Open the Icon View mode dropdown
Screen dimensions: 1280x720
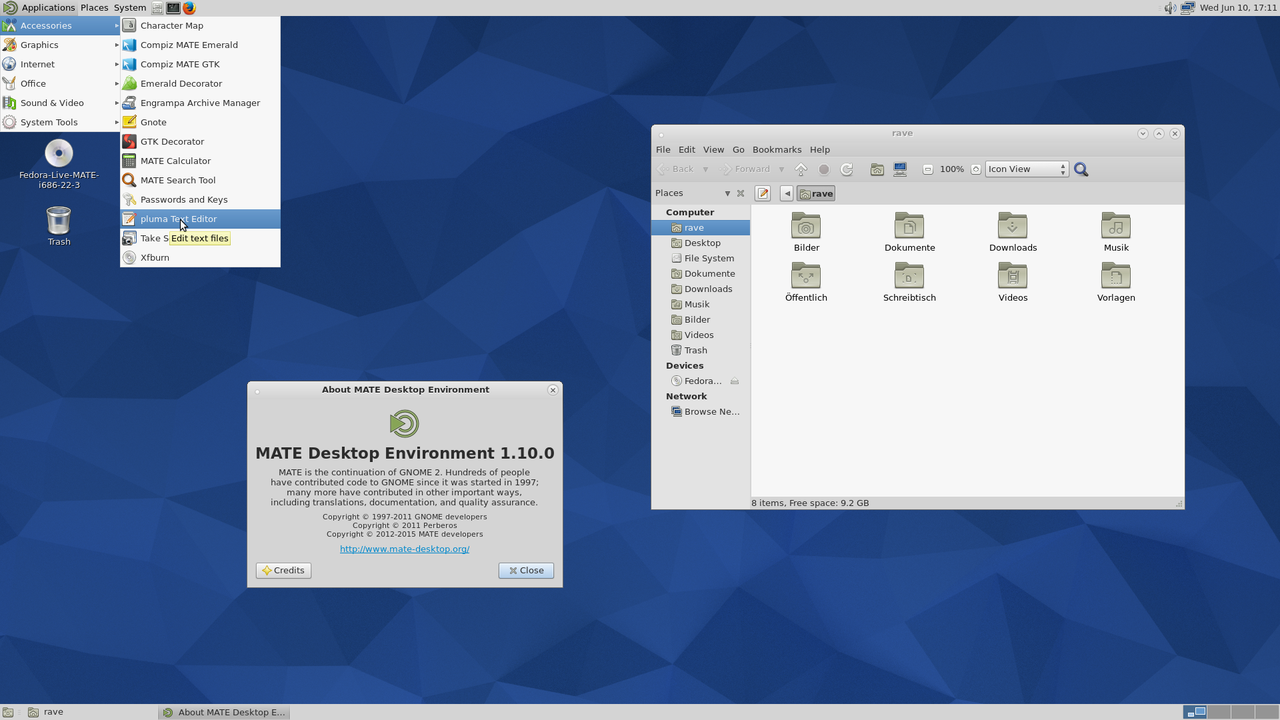click(x=1027, y=170)
